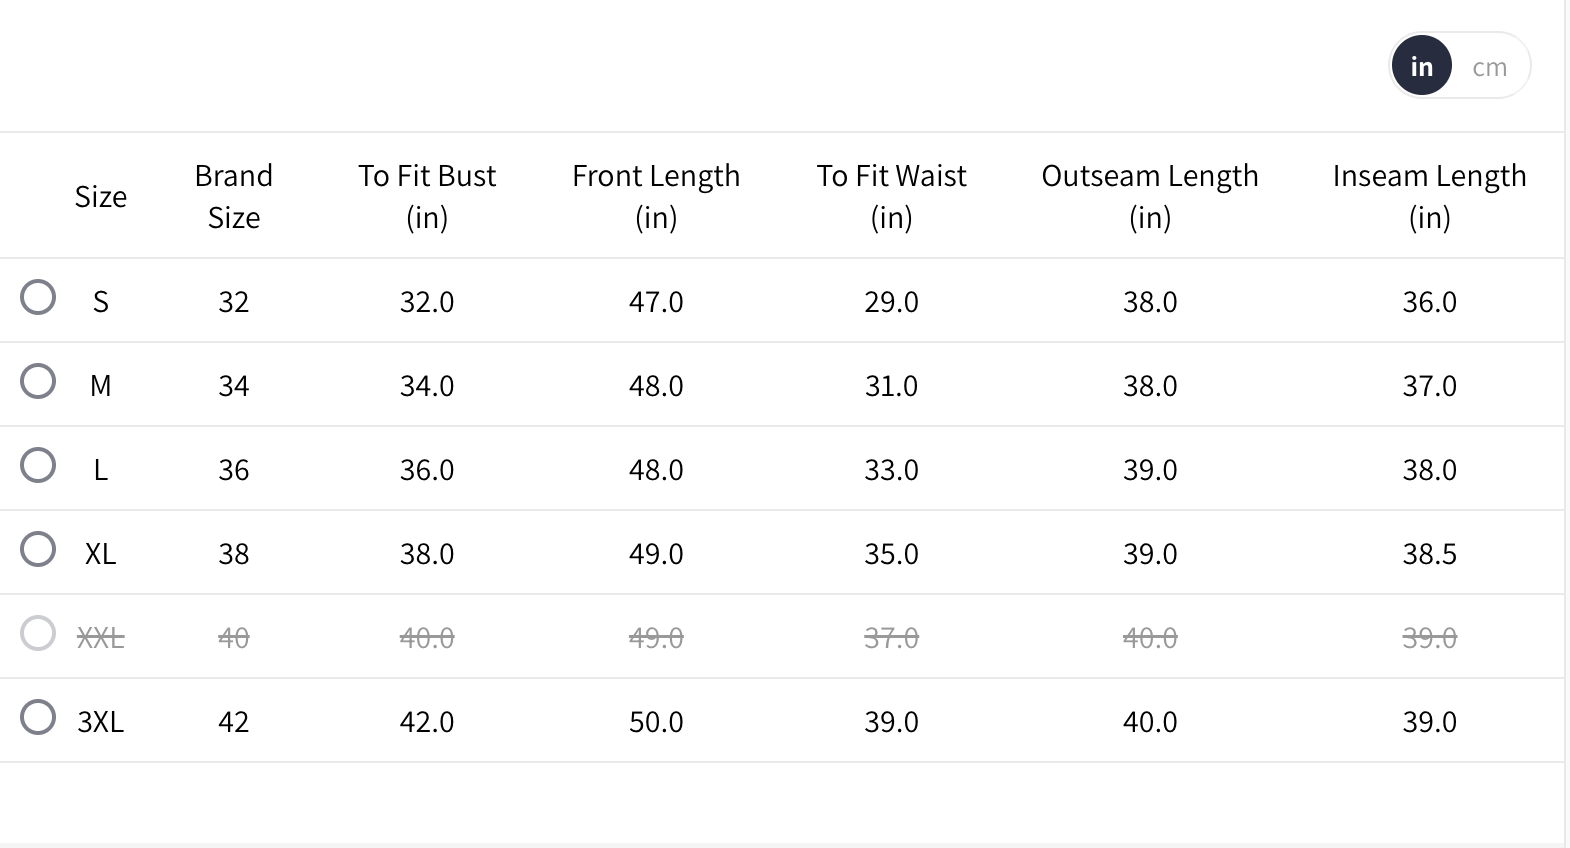Image resolution: width=1570 pixels, height=848 pixels.
Task: Pick the XL size radio button
Action: (38, 549)
